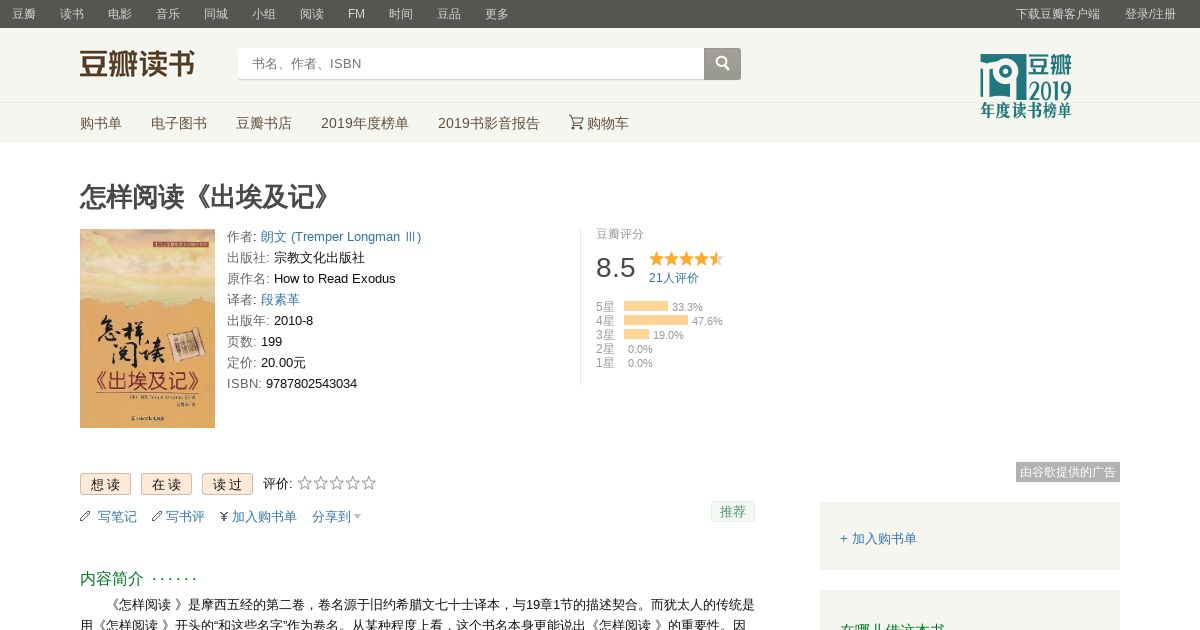
Task: Click the book cover thumbnail
Action: [x=147, y=329]
